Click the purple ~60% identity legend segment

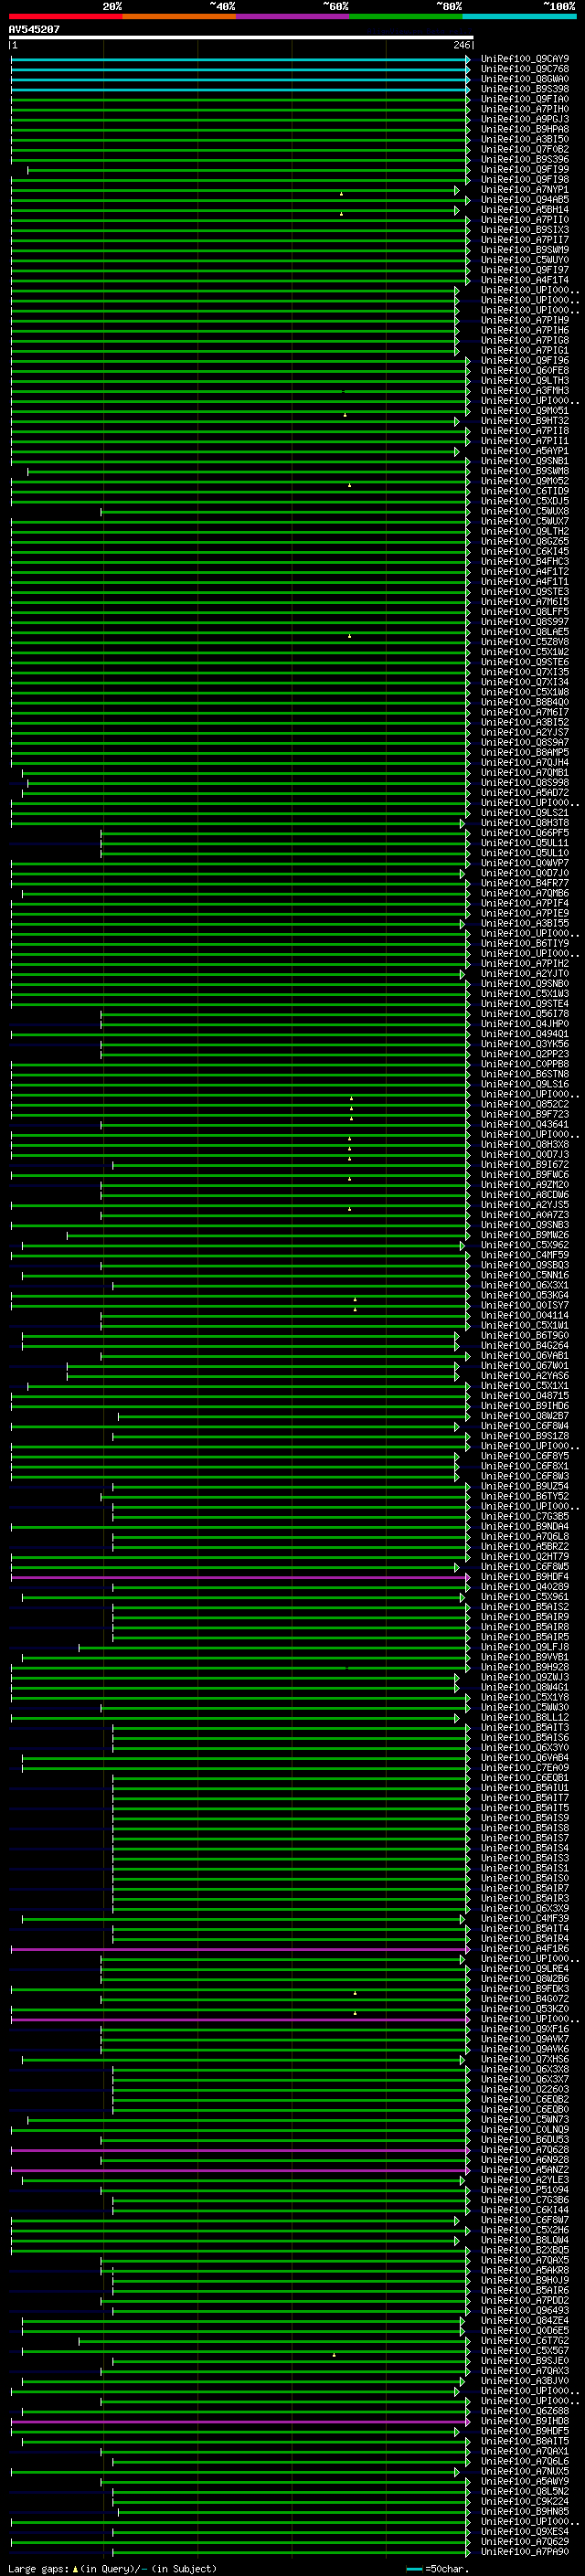point(292,16)
